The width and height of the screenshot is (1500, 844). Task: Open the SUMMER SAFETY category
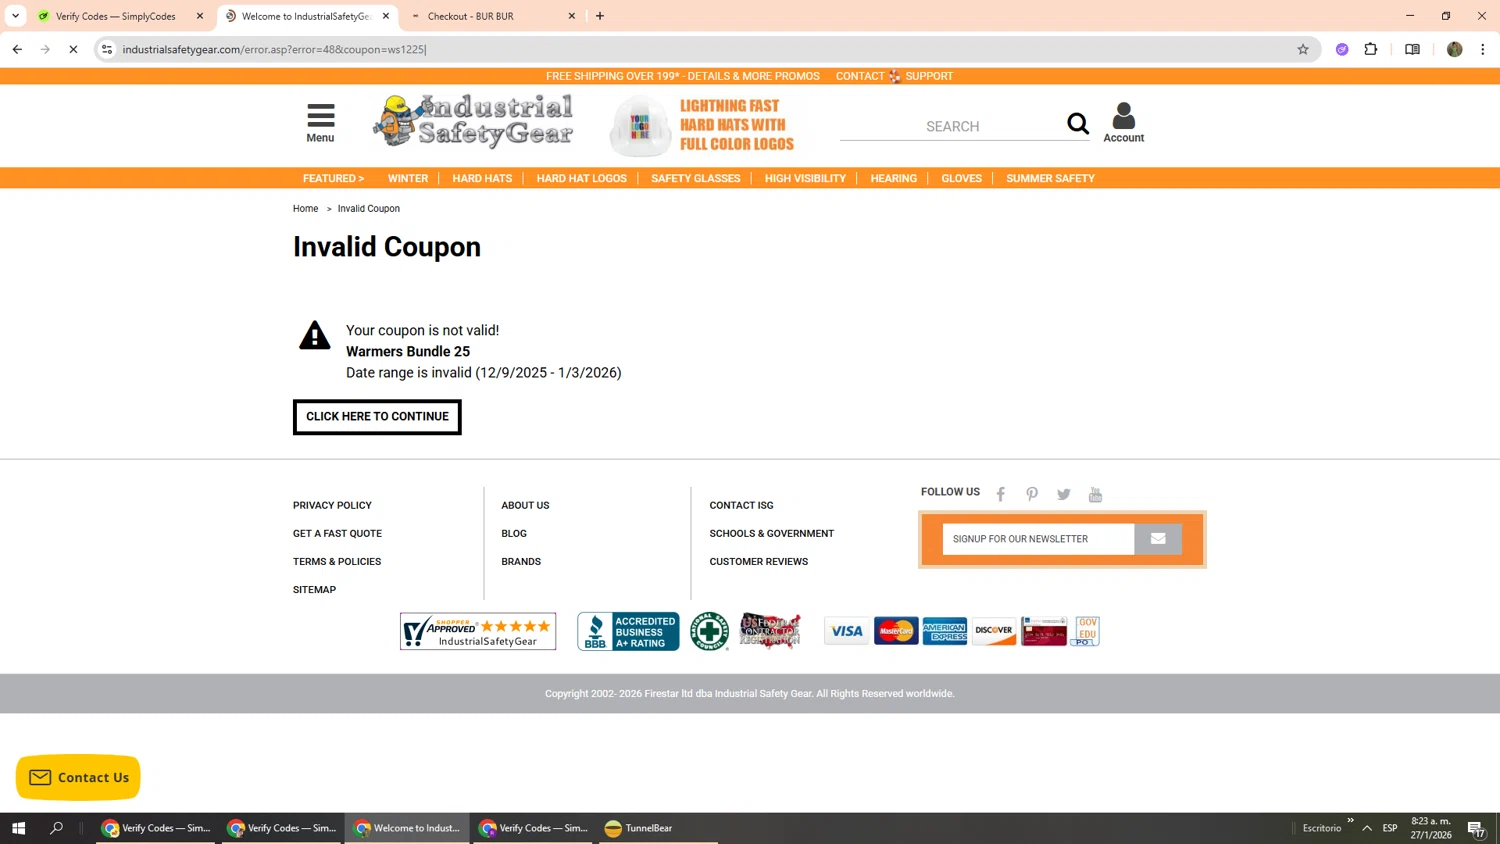click(1050, 178)
